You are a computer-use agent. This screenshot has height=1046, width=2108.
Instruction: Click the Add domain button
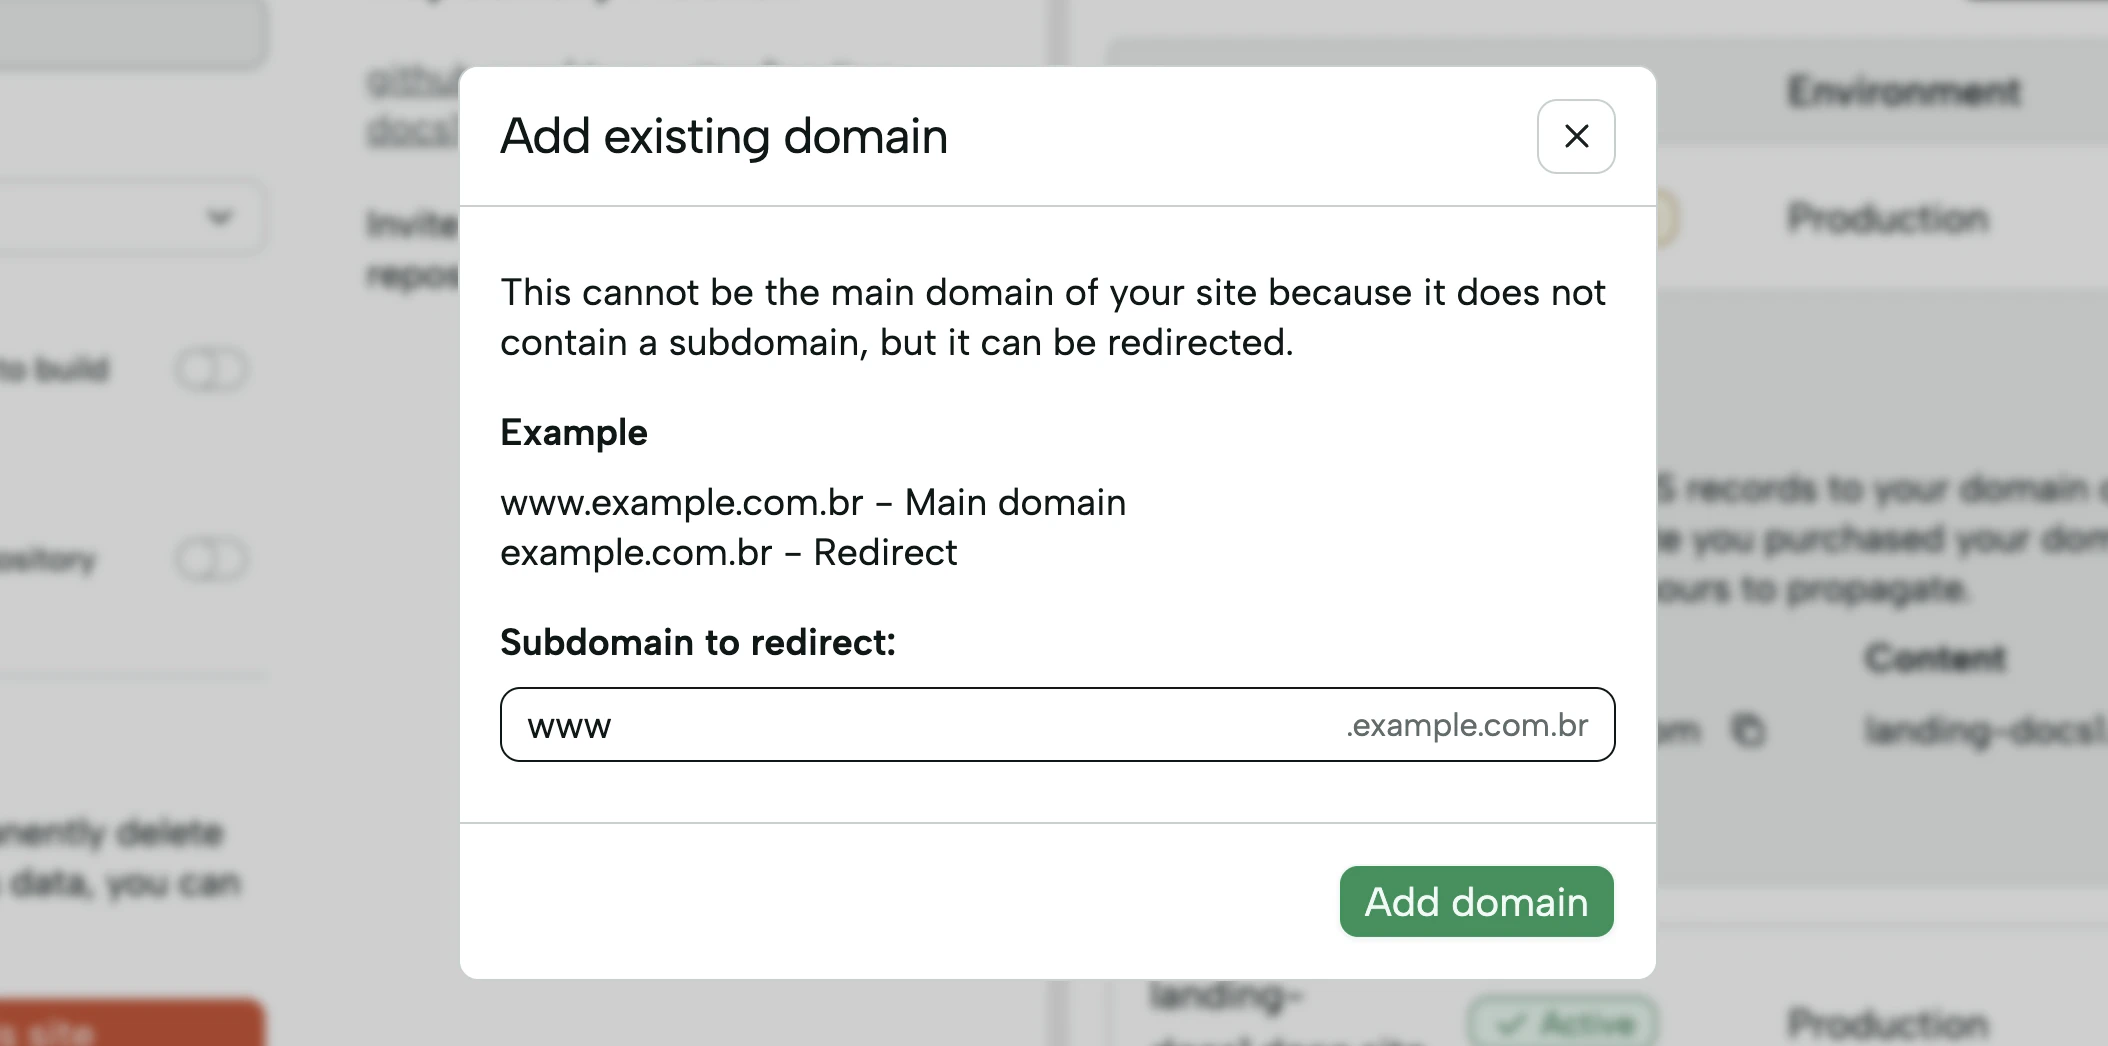[1475, 901]
